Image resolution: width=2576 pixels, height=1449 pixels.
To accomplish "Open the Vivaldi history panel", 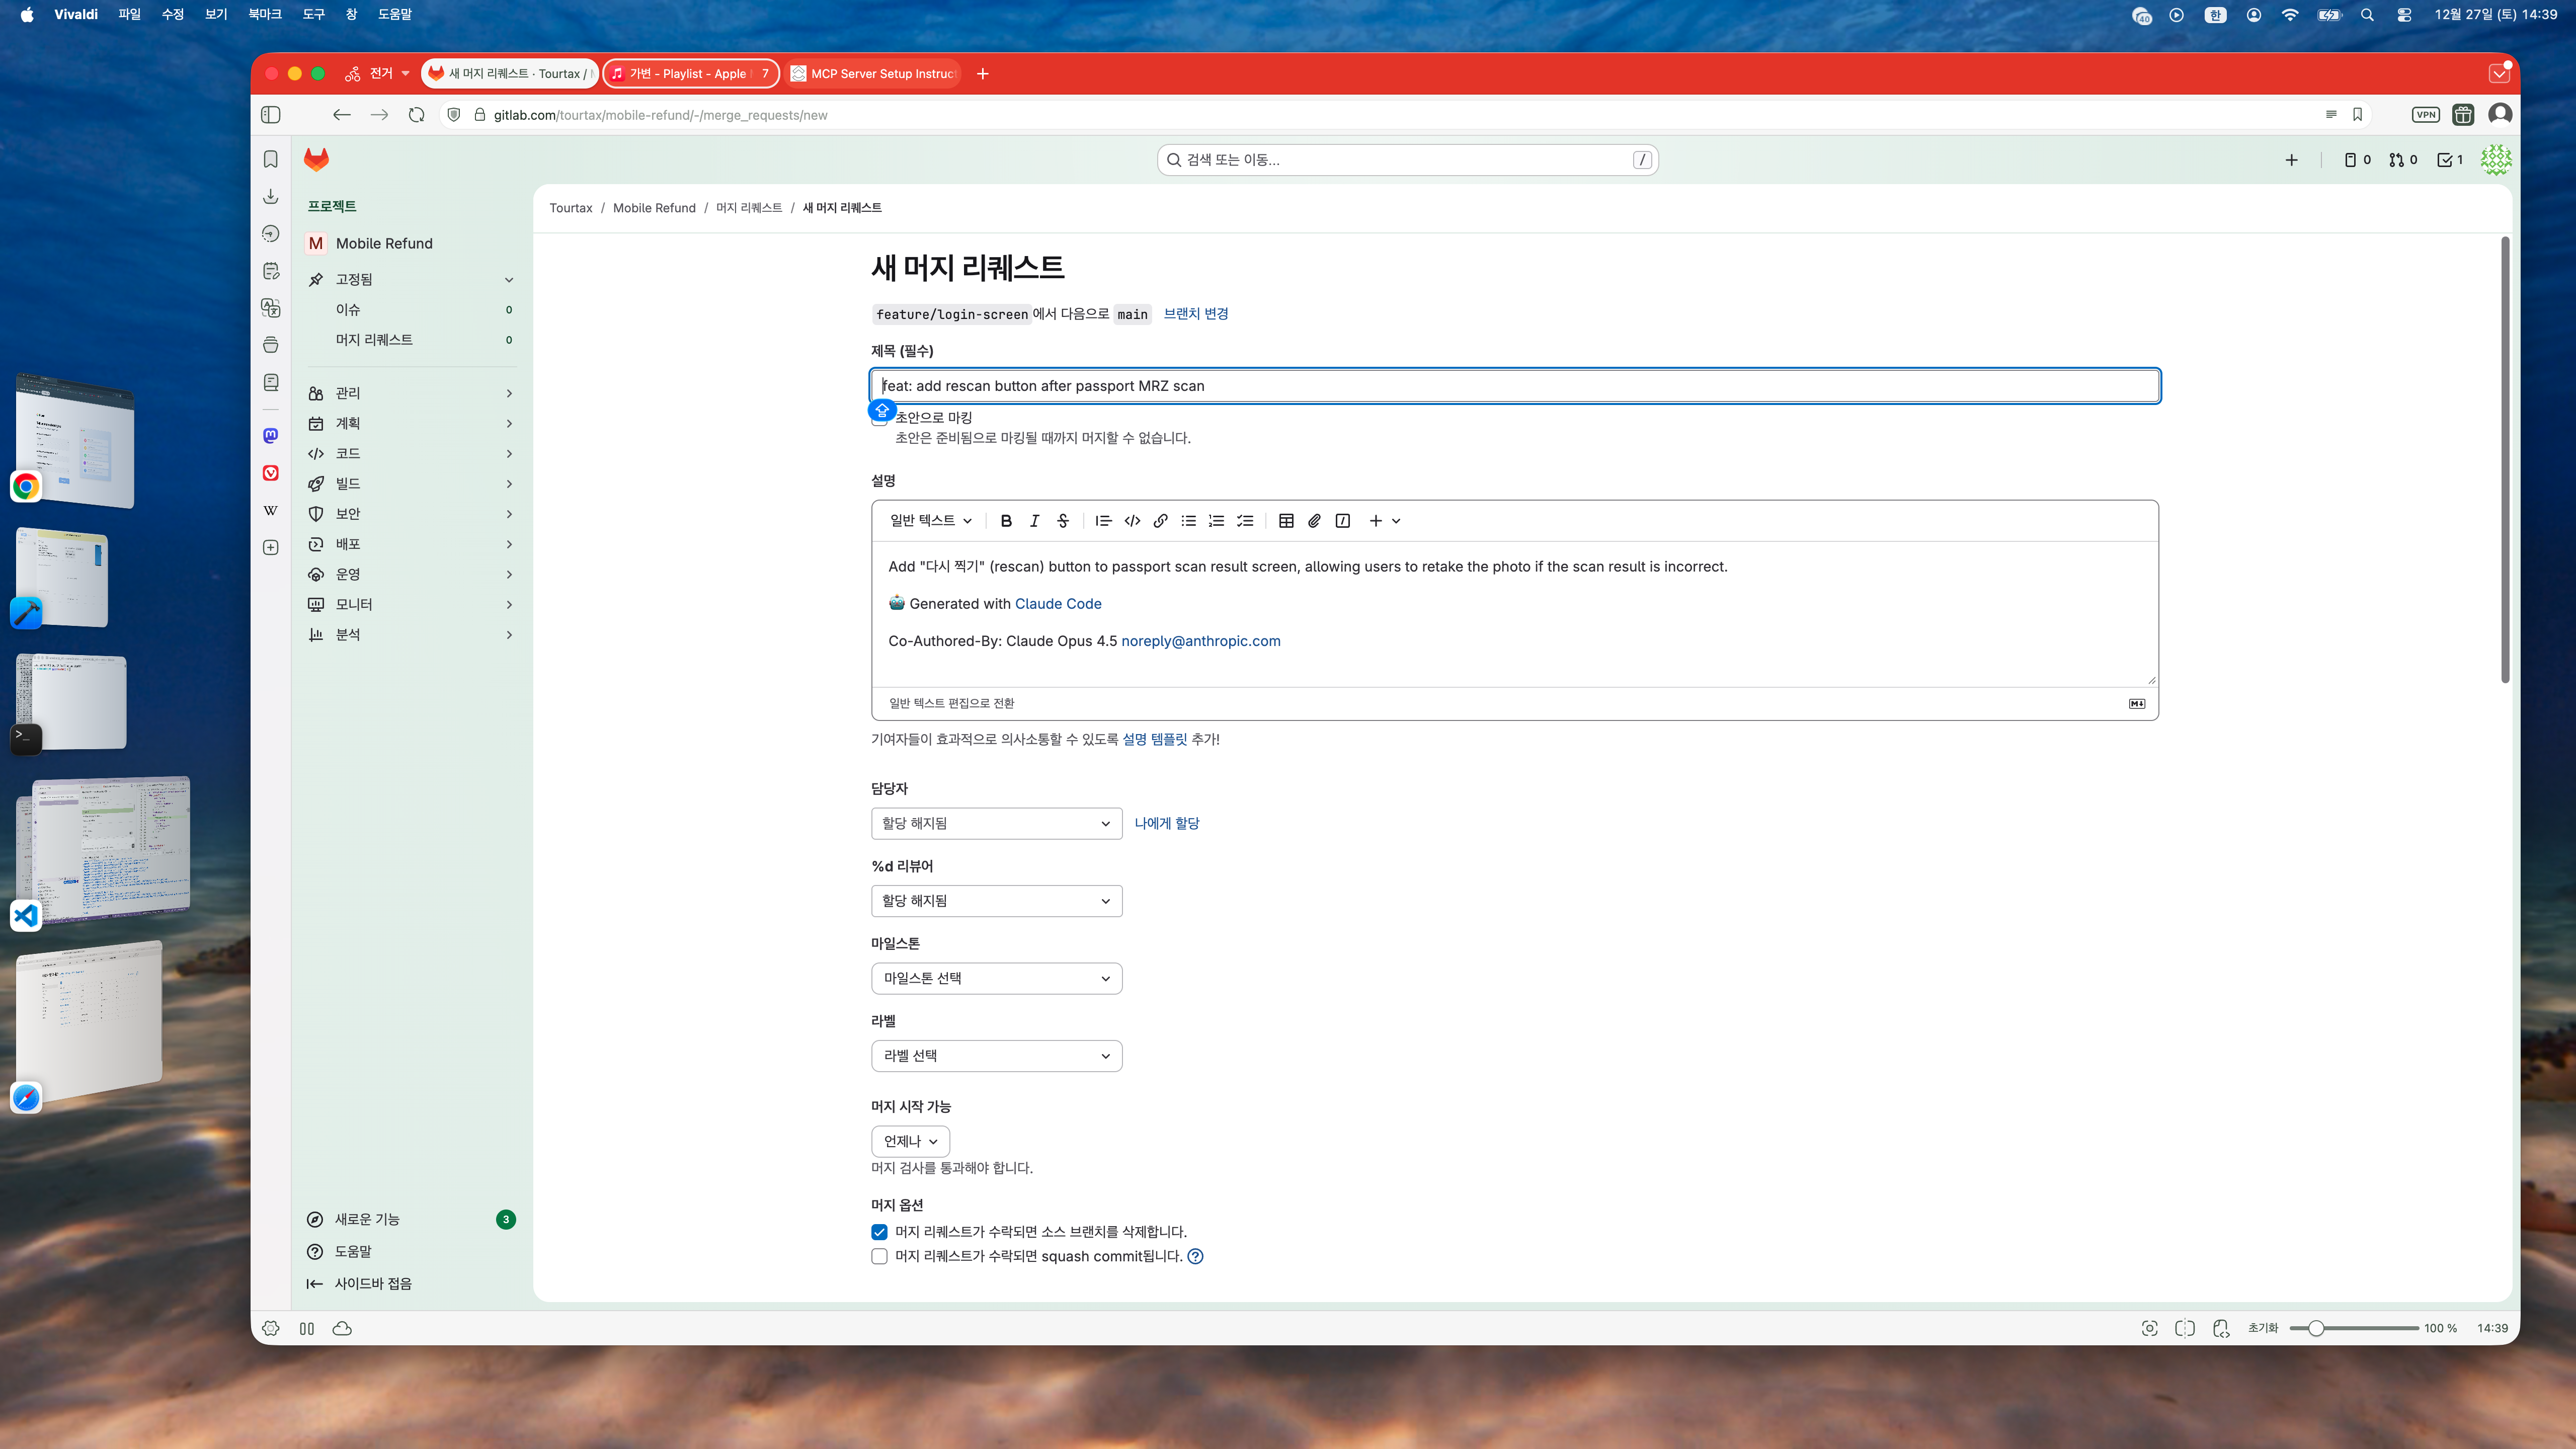I will (x=270, y=234).
